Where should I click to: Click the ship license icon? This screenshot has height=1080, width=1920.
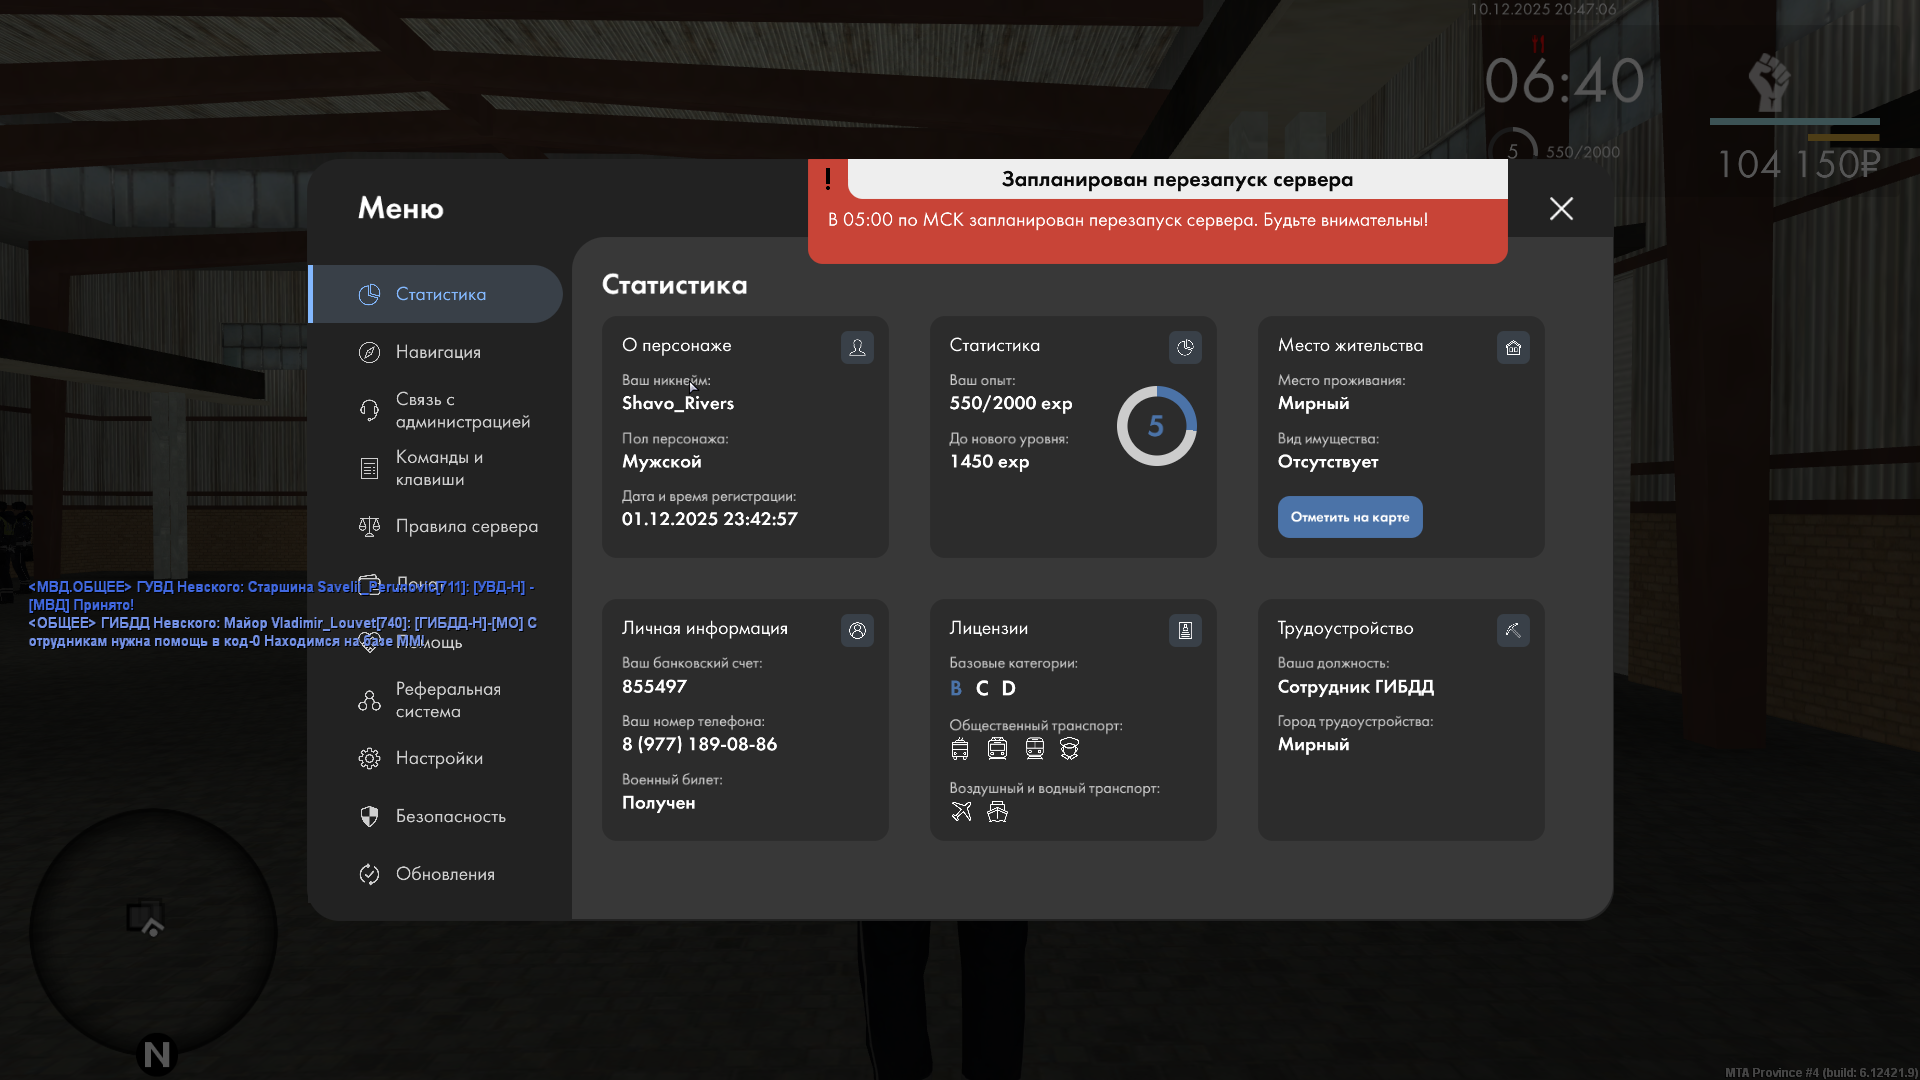tap(997, 812)
